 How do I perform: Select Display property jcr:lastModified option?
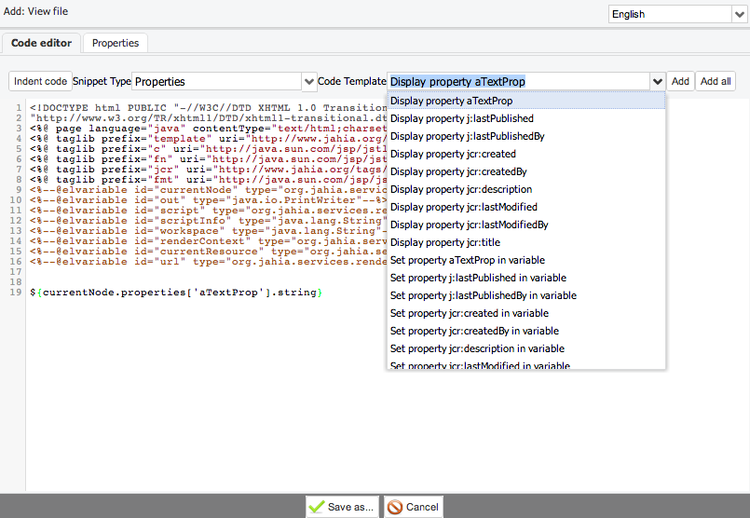click(526, 207)
